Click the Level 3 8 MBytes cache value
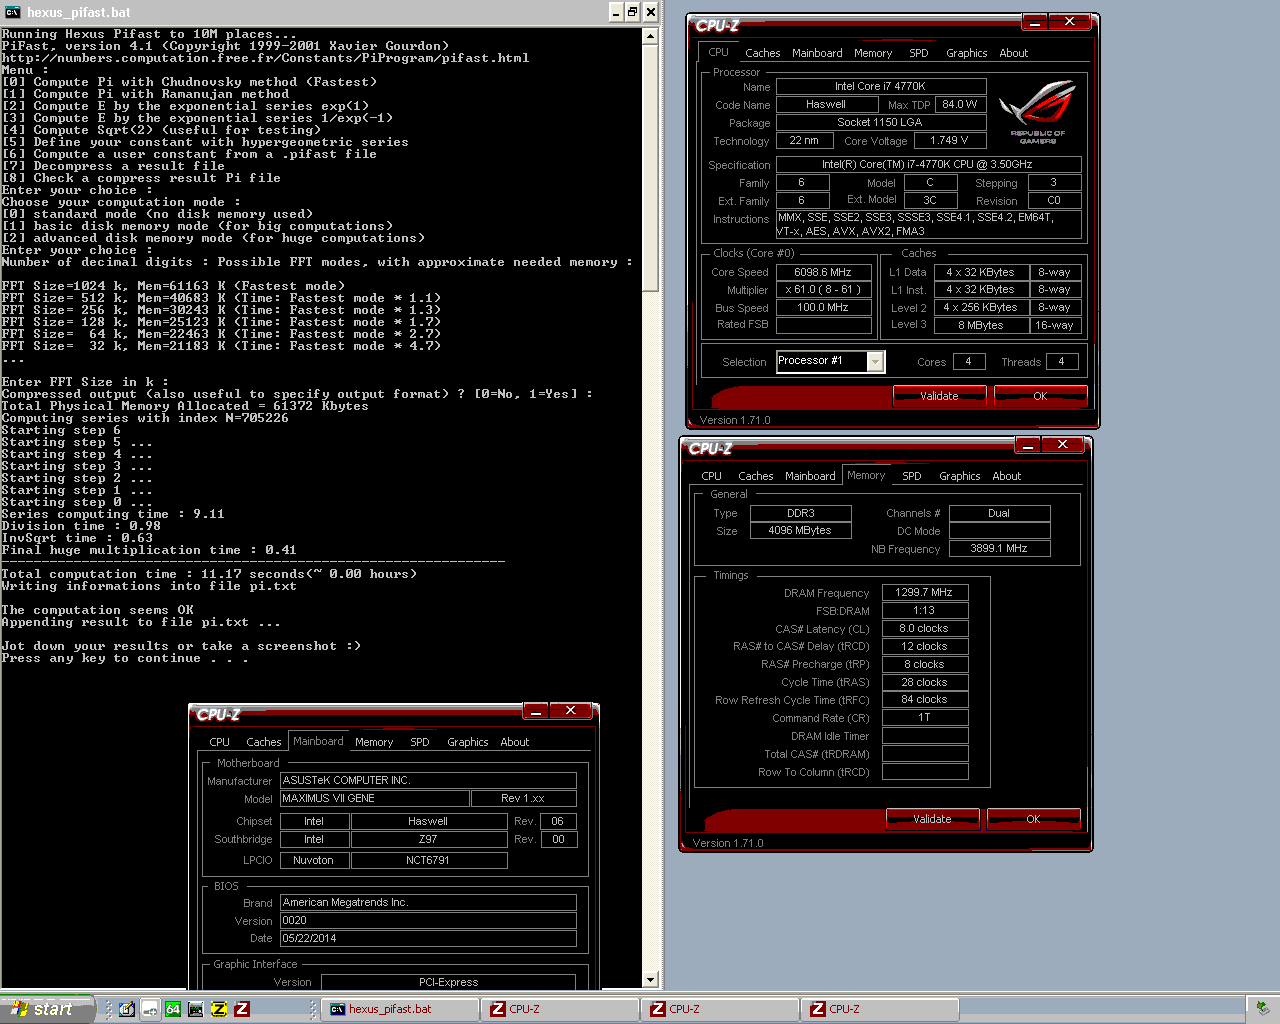 click(981, 325)
